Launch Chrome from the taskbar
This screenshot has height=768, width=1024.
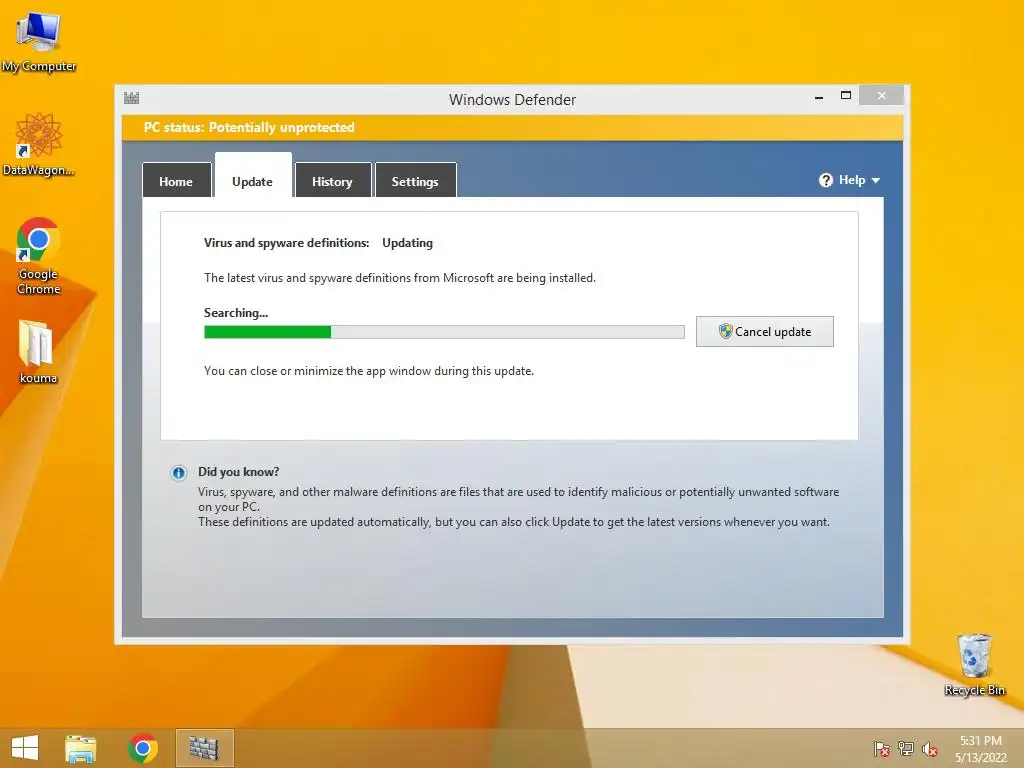point(142,748)
